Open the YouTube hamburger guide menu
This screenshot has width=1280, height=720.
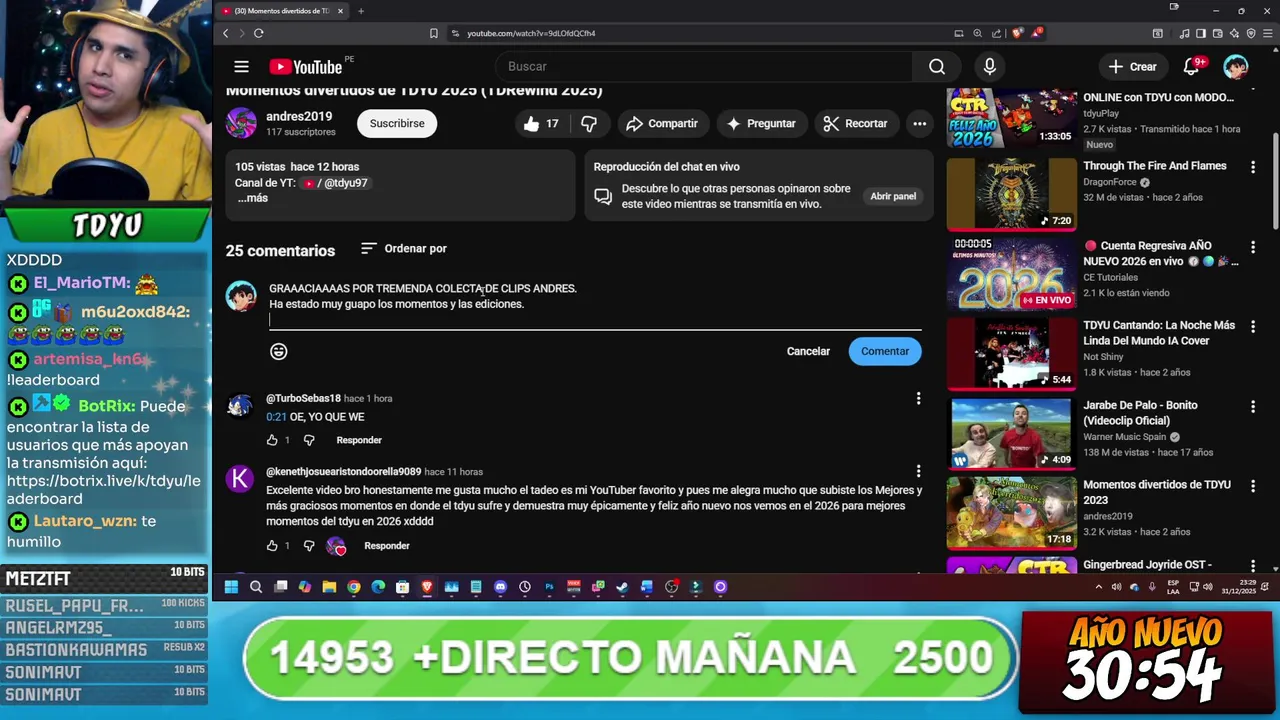[241, 67]
